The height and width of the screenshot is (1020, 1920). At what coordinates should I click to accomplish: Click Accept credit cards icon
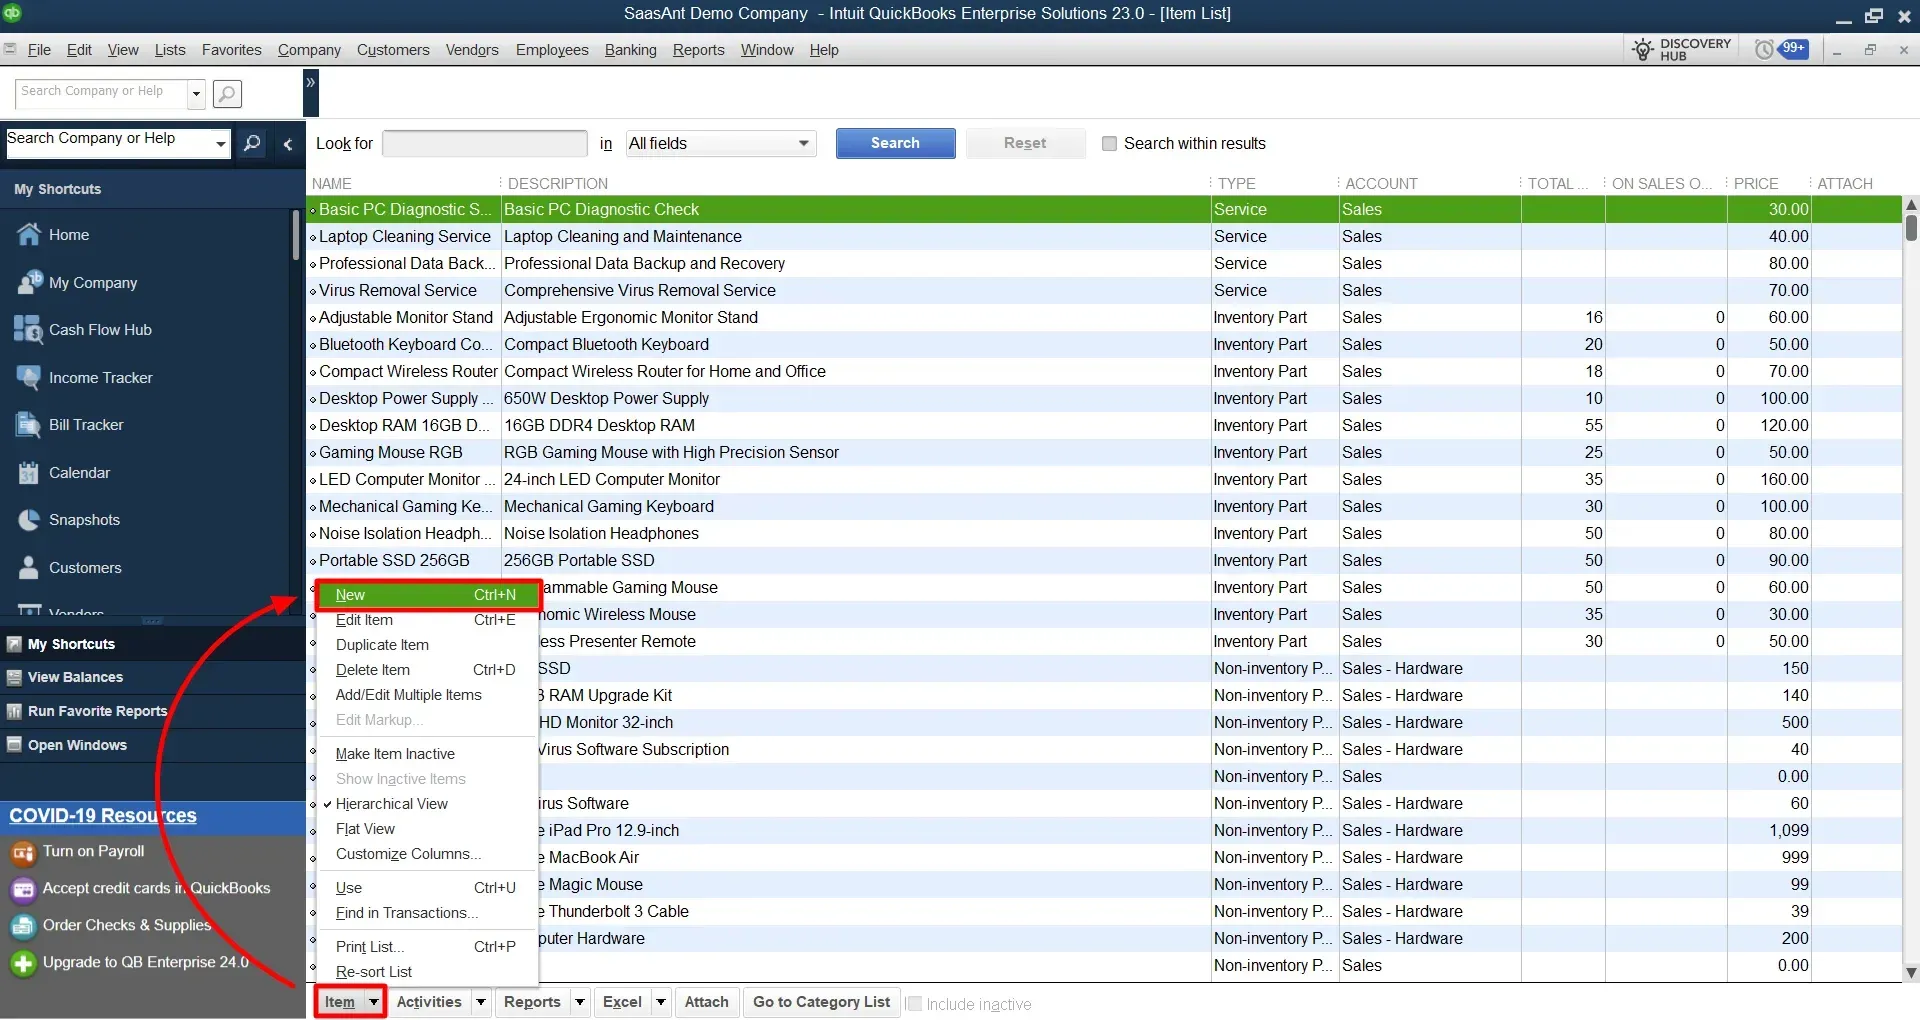pyautogui.click(x=23, y=889)
